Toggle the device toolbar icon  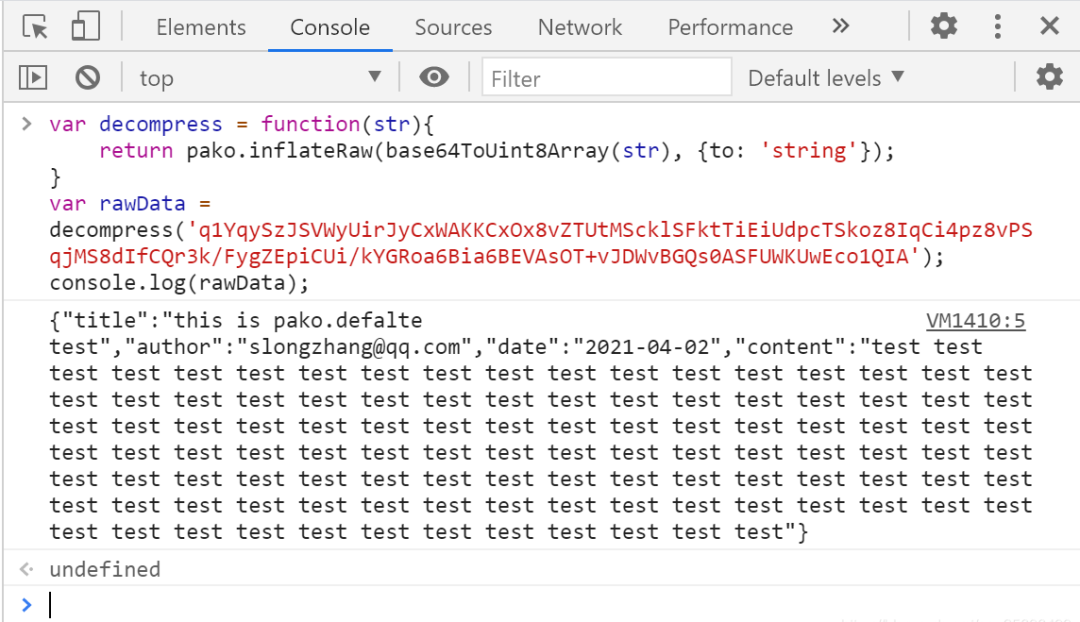(85, 27)
